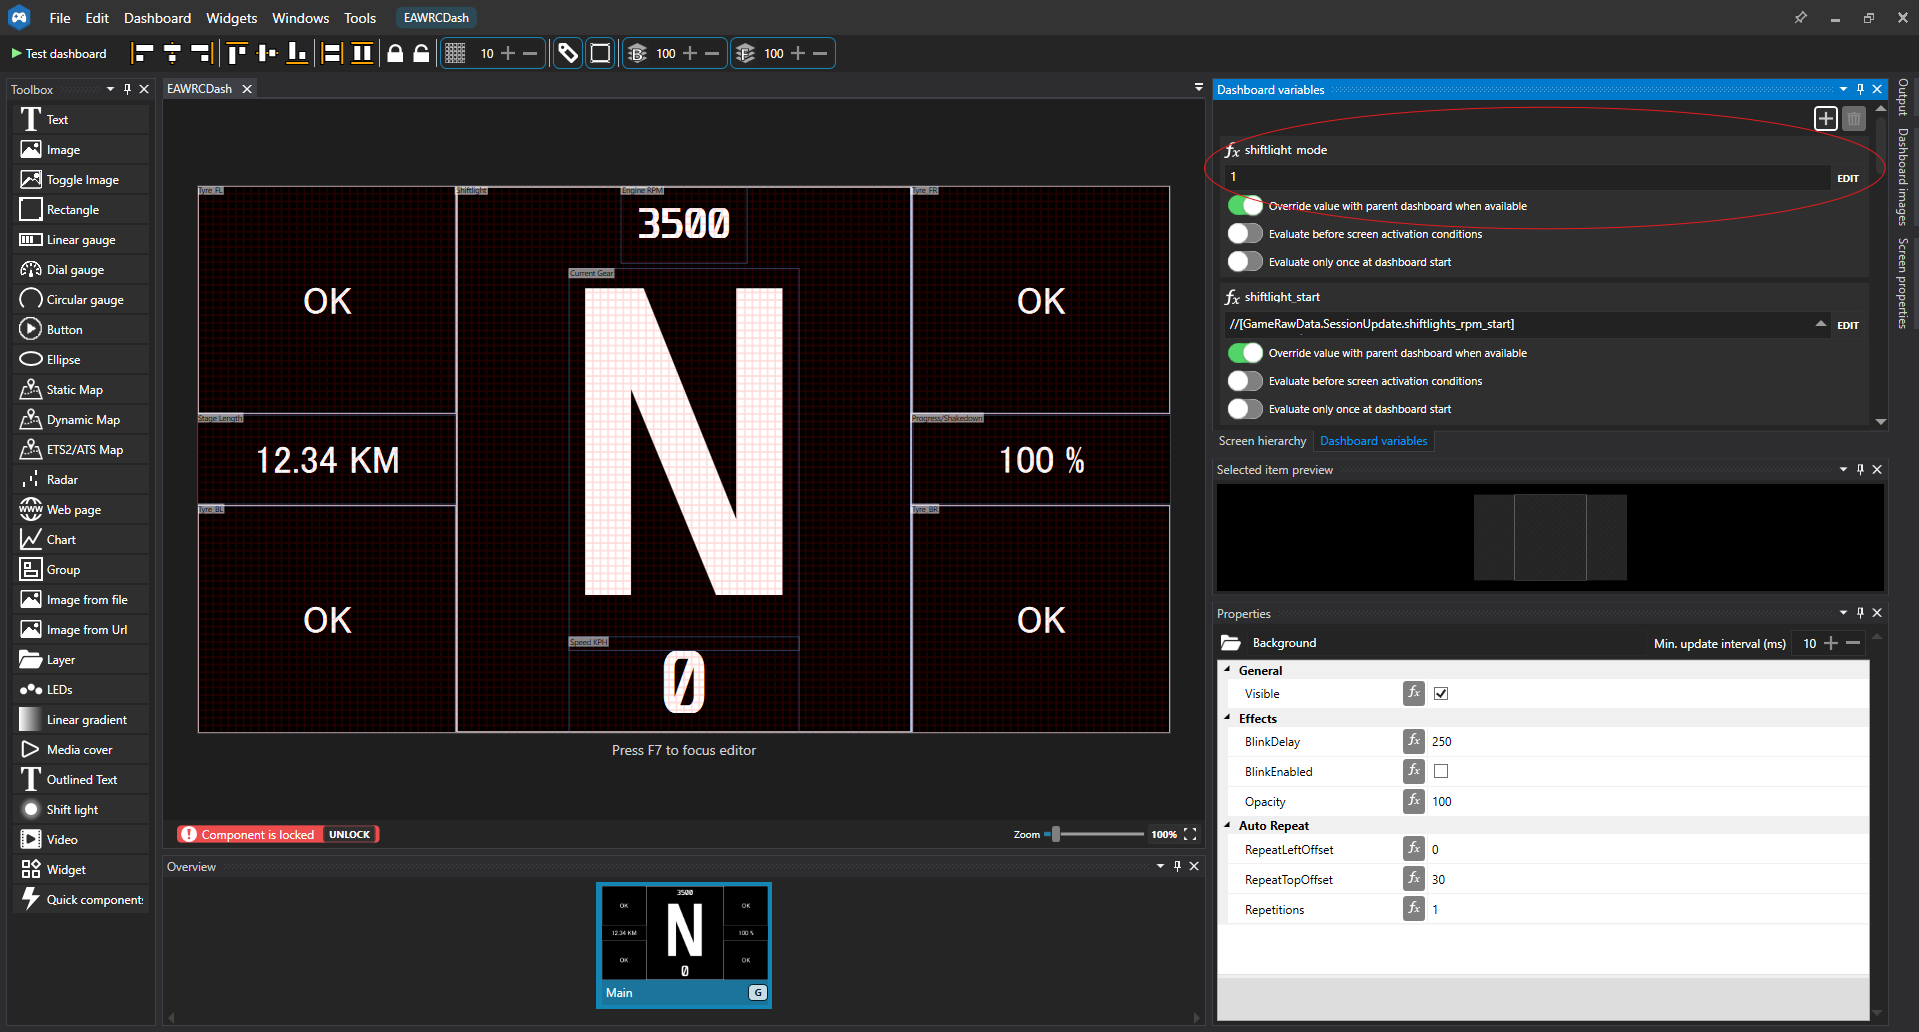Click the background layer opacity icon
Image resolution: width=1919 pixels, height=1032 pixels.
point(637,53)
